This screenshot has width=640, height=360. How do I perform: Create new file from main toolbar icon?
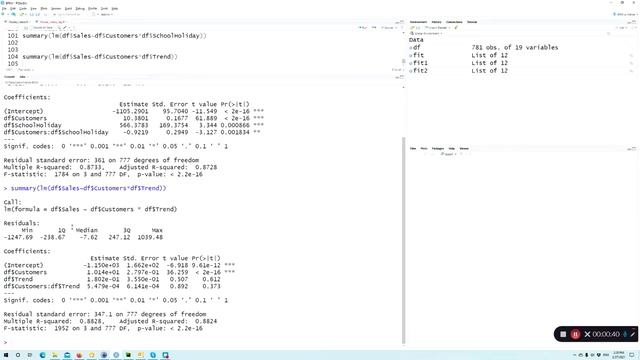(x=3, y=14)
